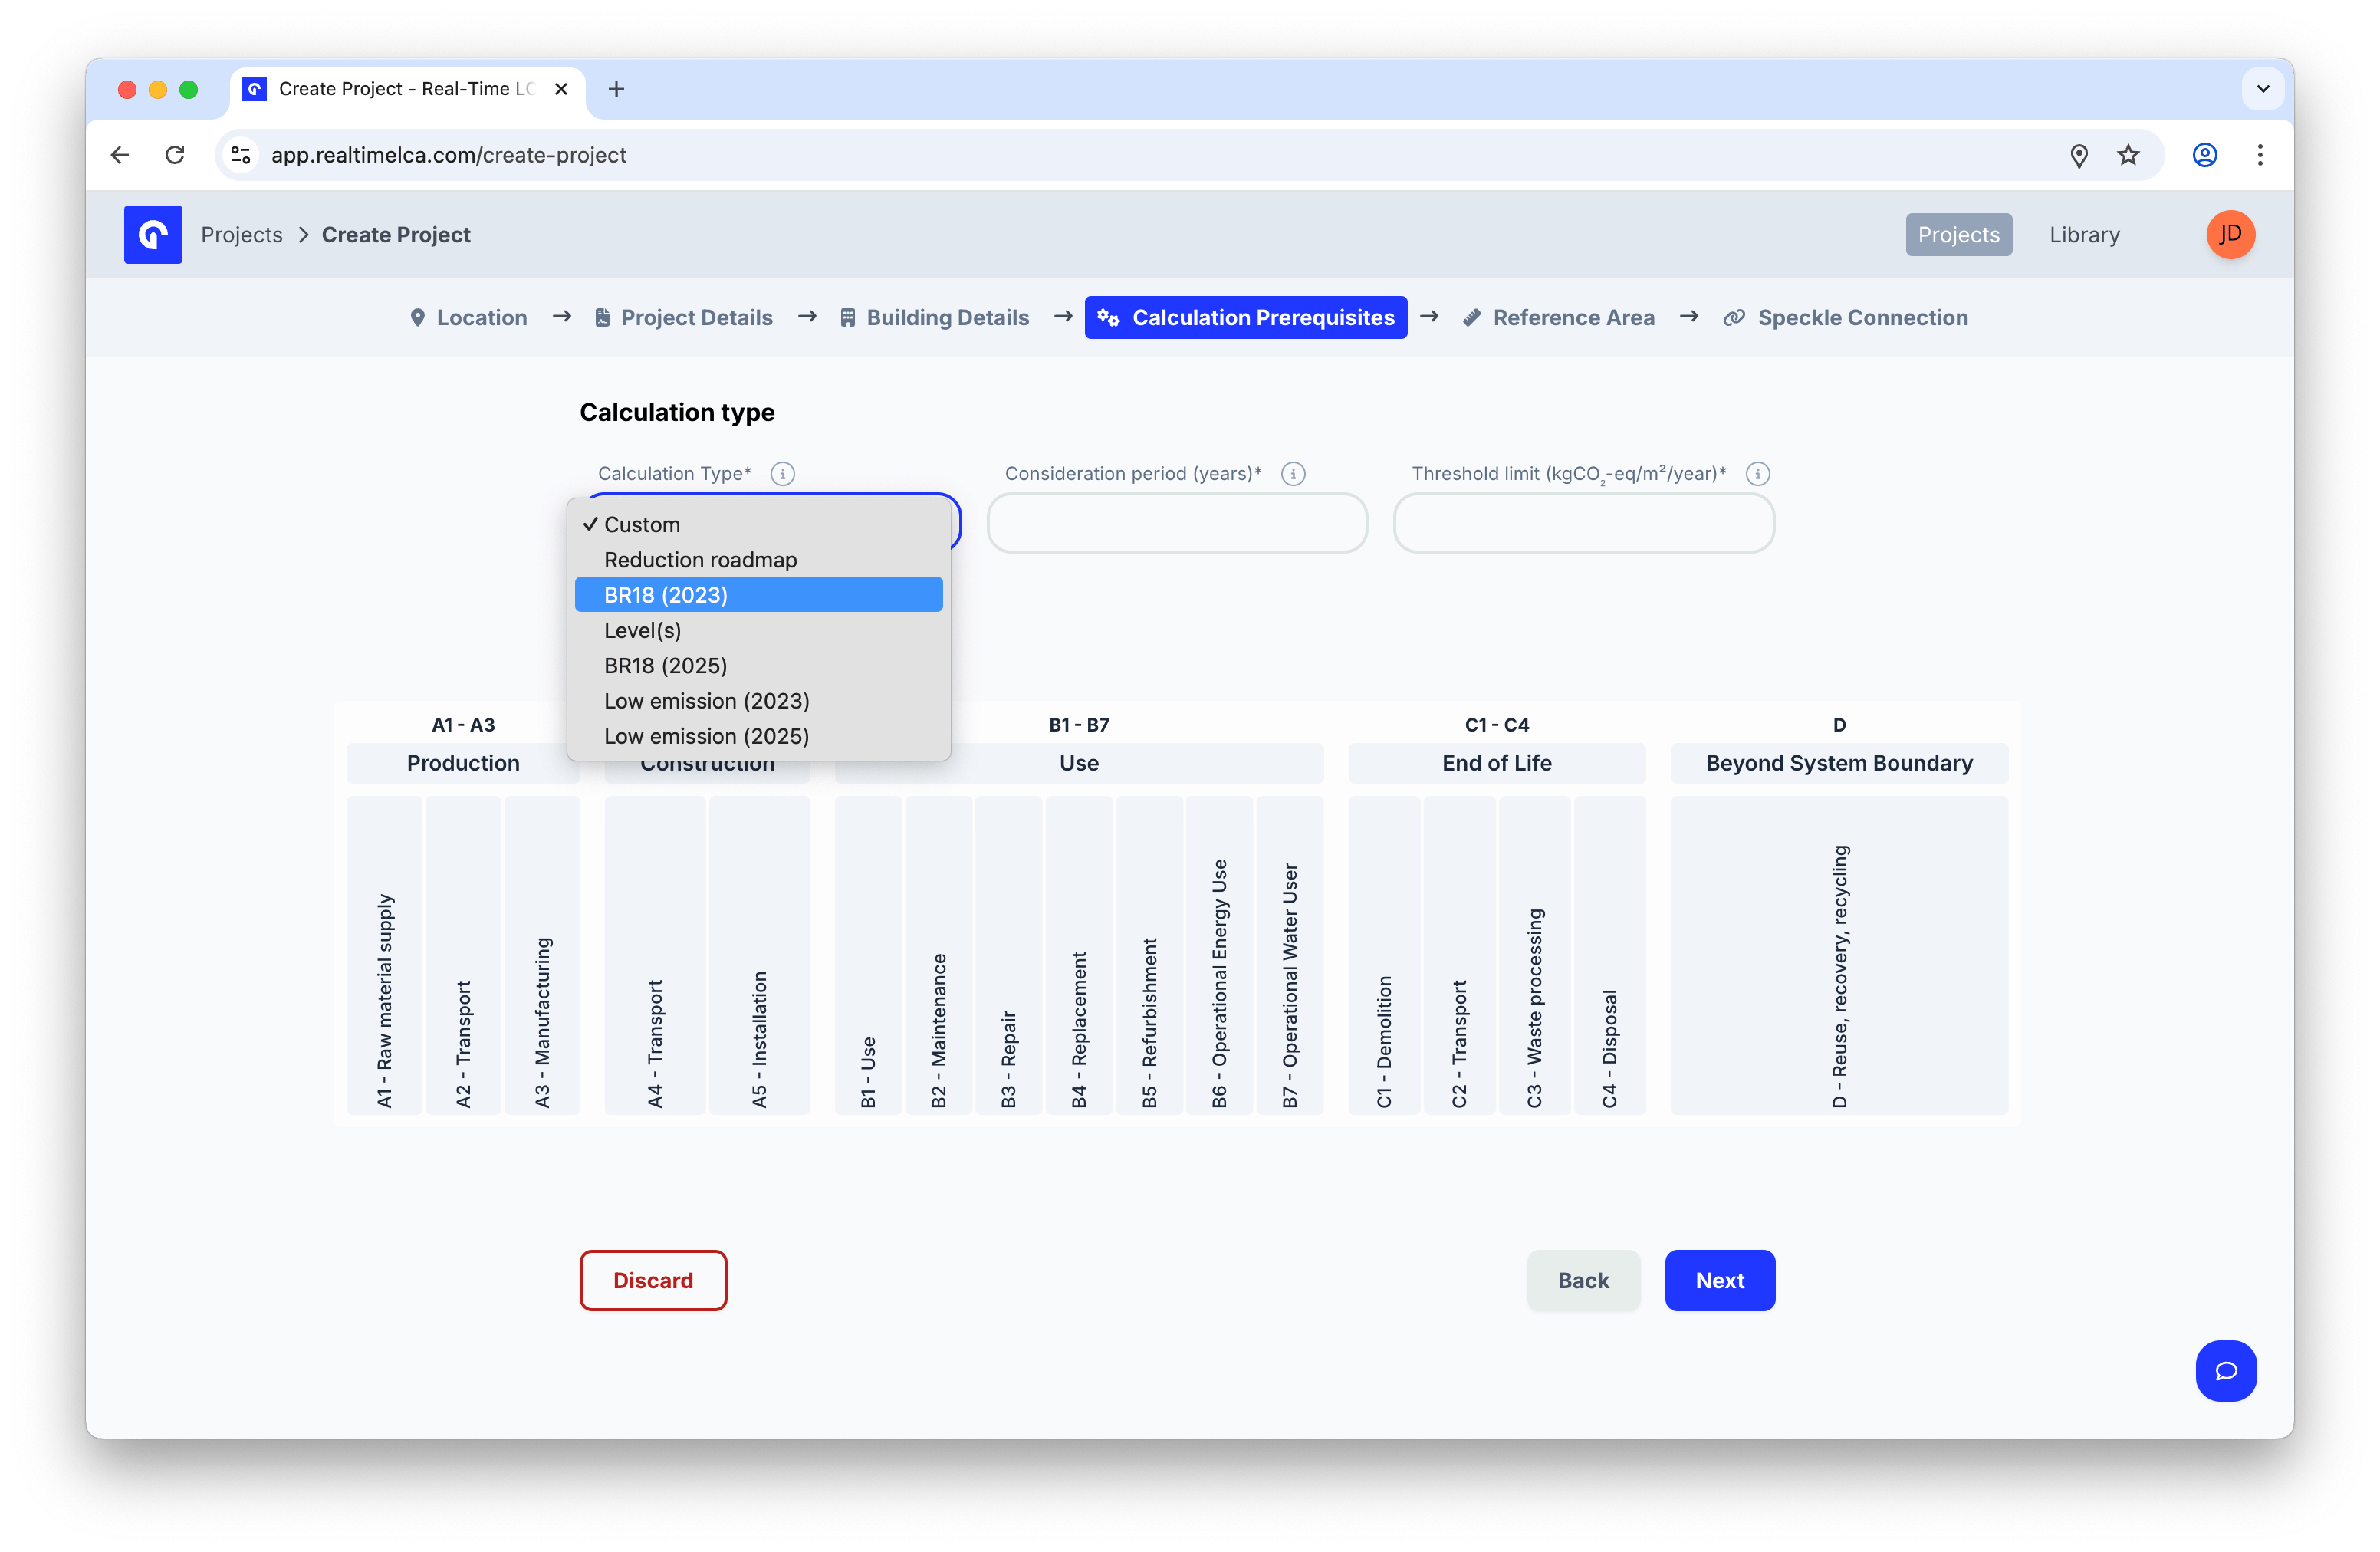Toggle B1 - Use stage
Image resolution: width=2380 pixels, height=1552 pixels.
click(868, 955)
